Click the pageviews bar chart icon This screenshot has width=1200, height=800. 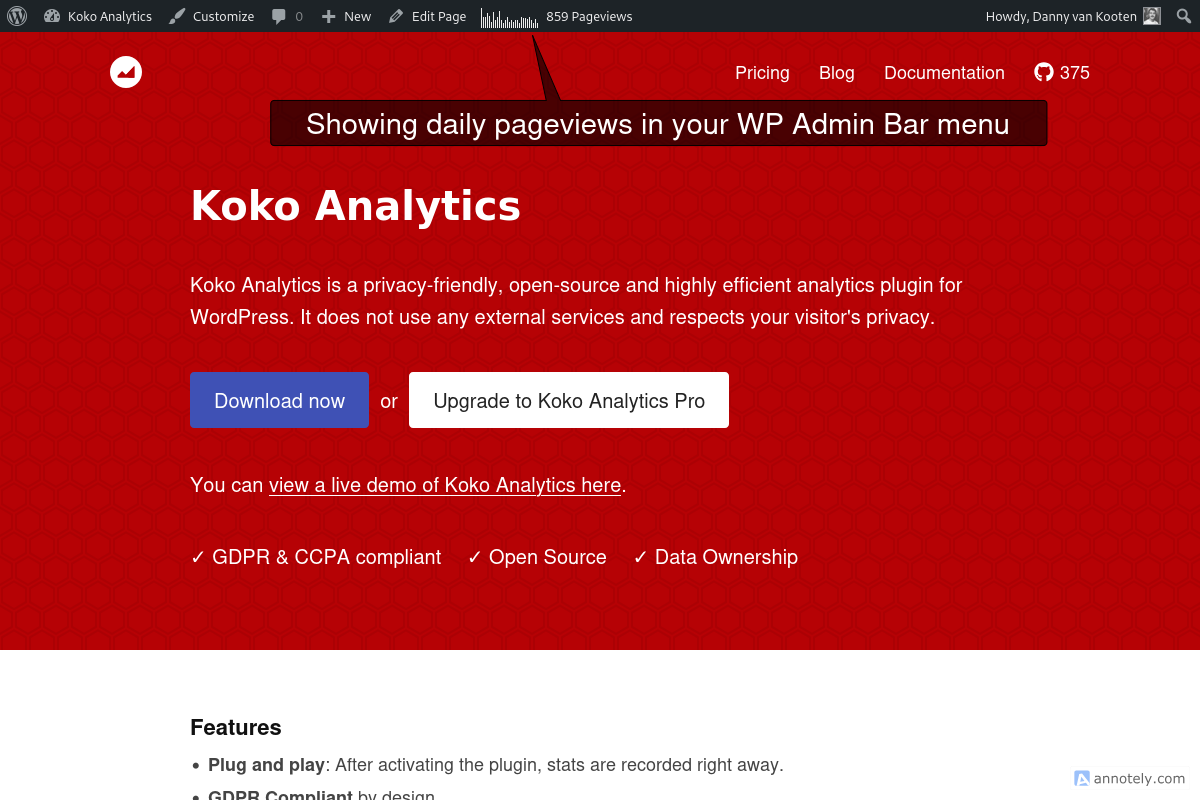click(508, 16)
